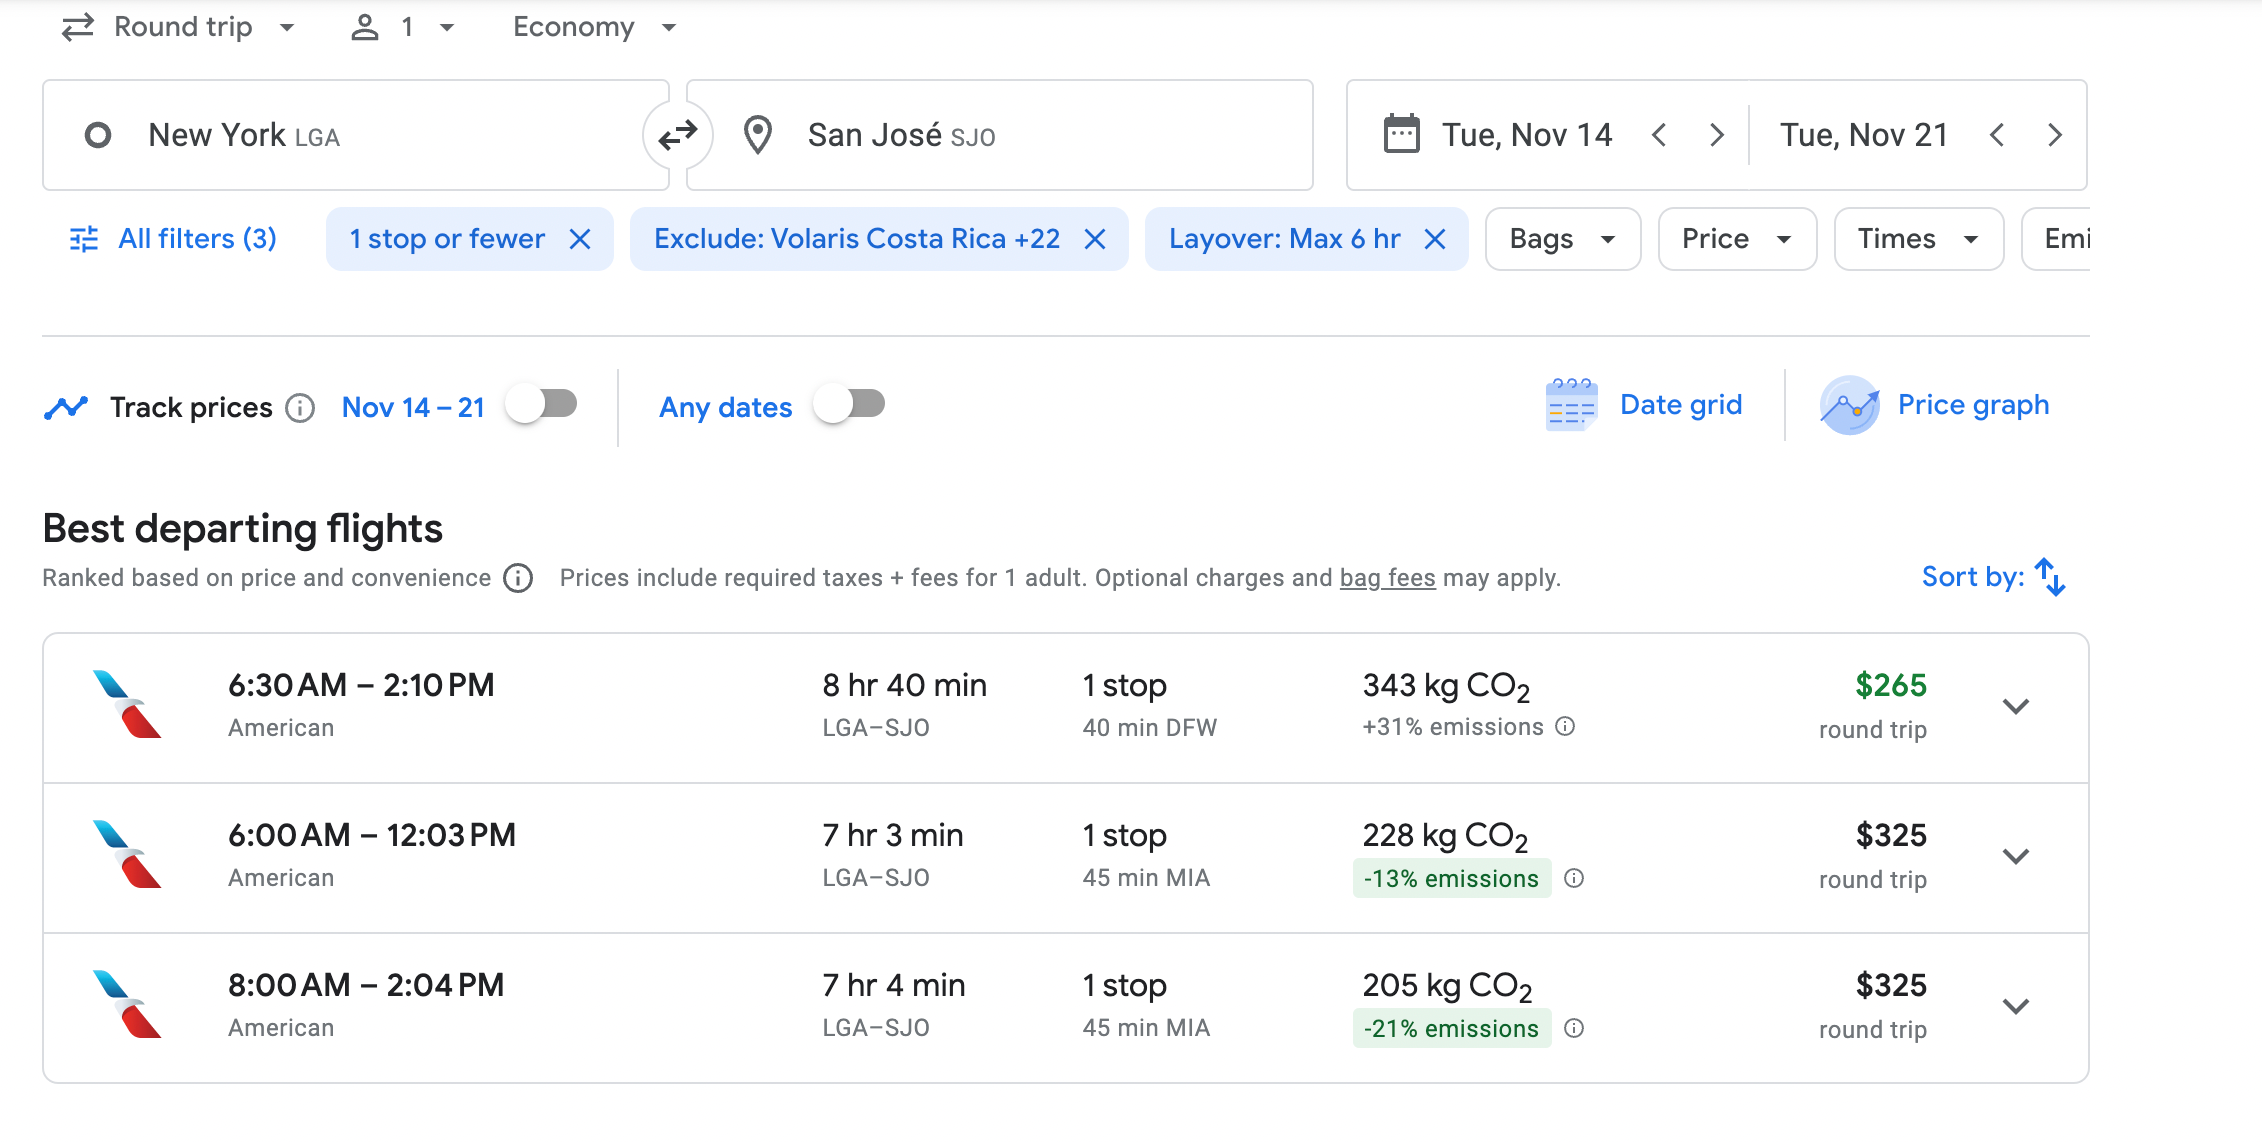Open the Bags filter menu
This screenshot has height=1142, width=2262.
(1562, 239)
